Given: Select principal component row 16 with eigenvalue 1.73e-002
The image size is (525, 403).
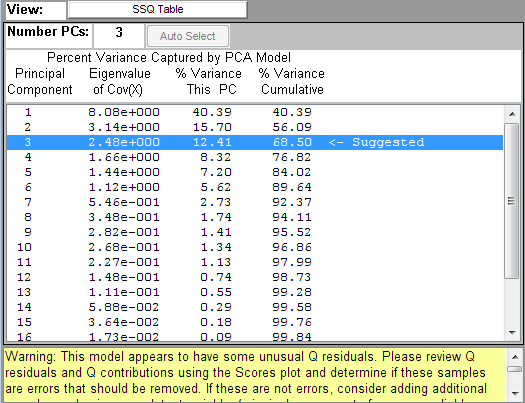Looking at the screenshot, I should tap(255, 336).
